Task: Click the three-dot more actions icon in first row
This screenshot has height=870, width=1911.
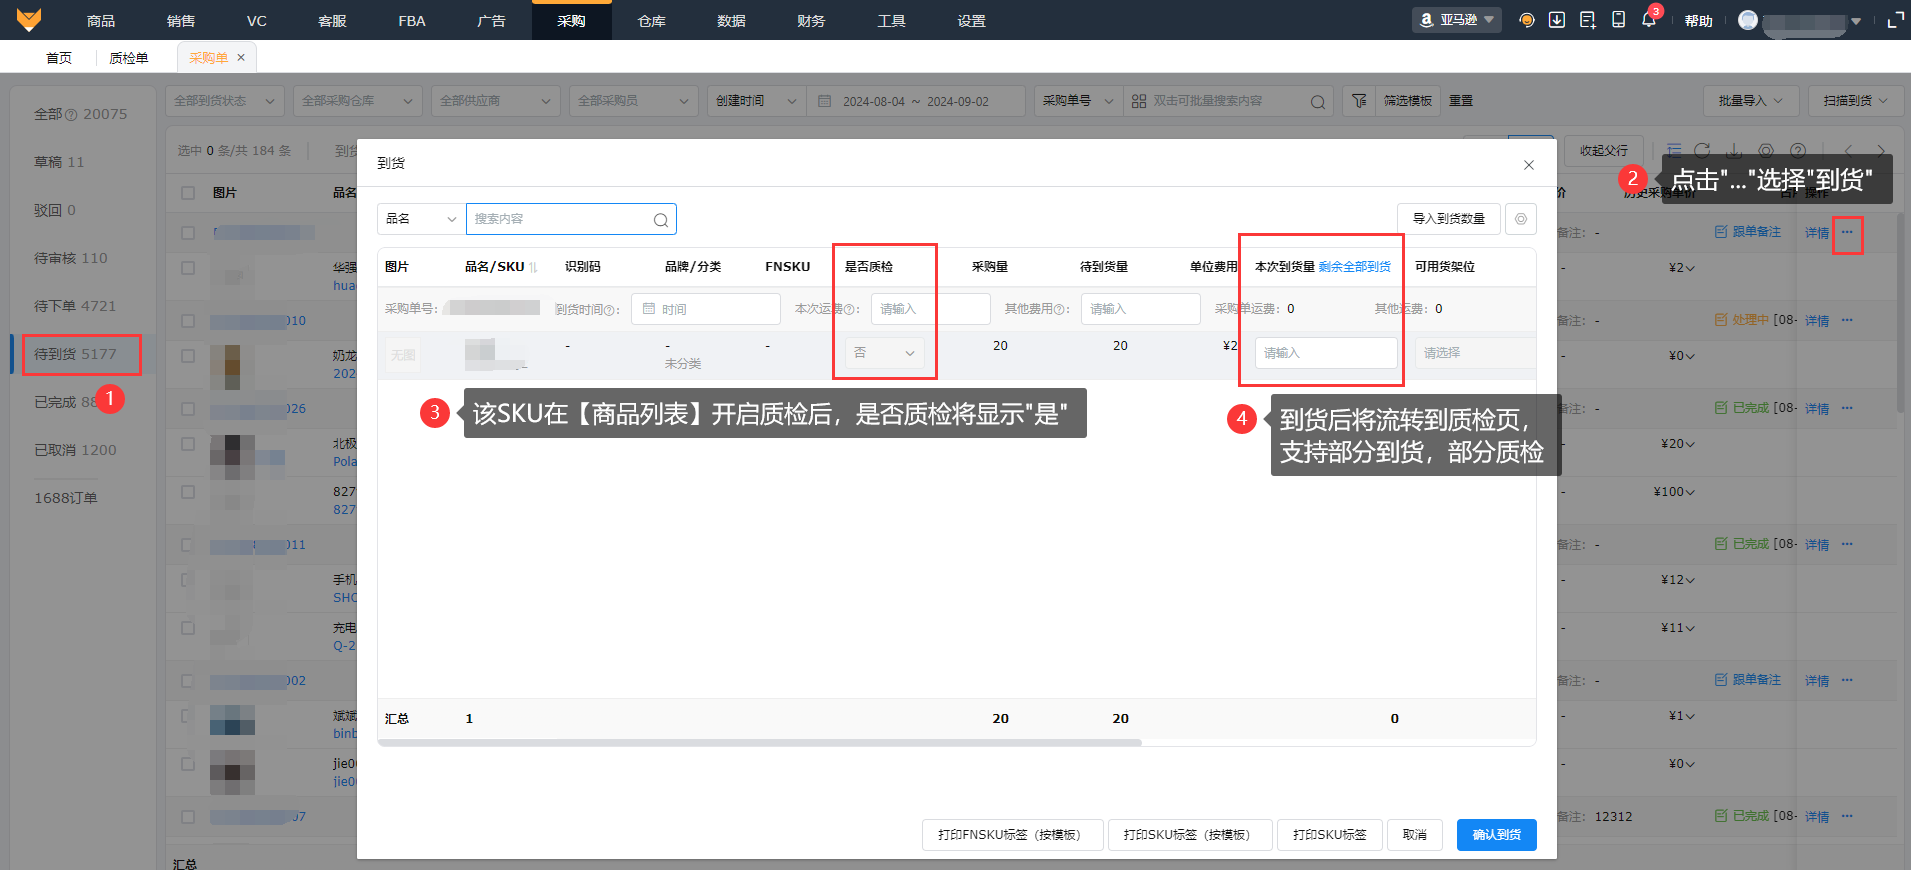Action: tap(1847, 233)
